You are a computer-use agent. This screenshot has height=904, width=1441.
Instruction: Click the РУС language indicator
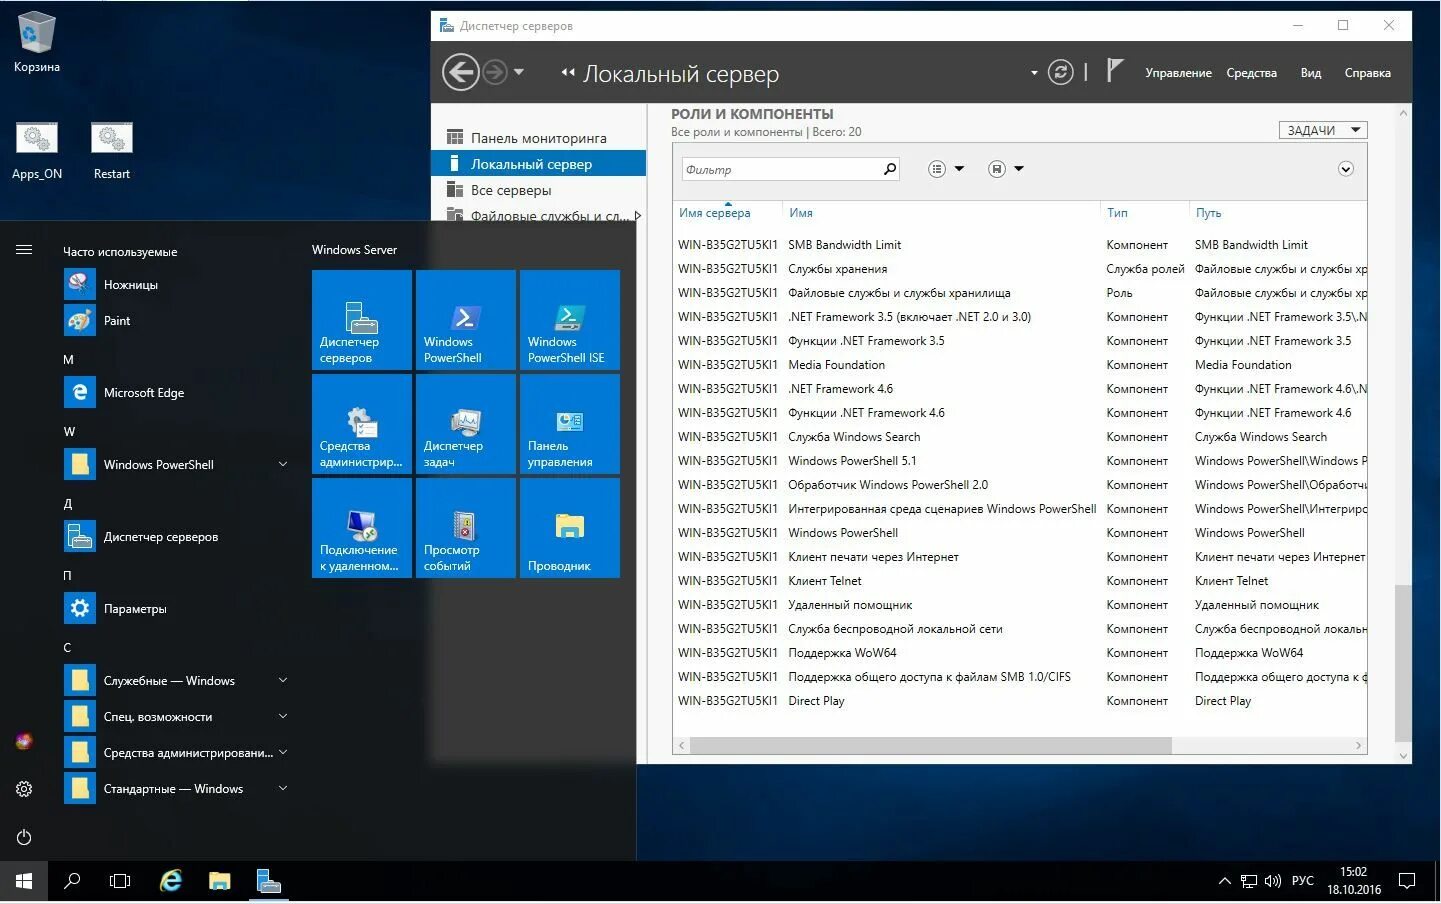coord(1302,881)
